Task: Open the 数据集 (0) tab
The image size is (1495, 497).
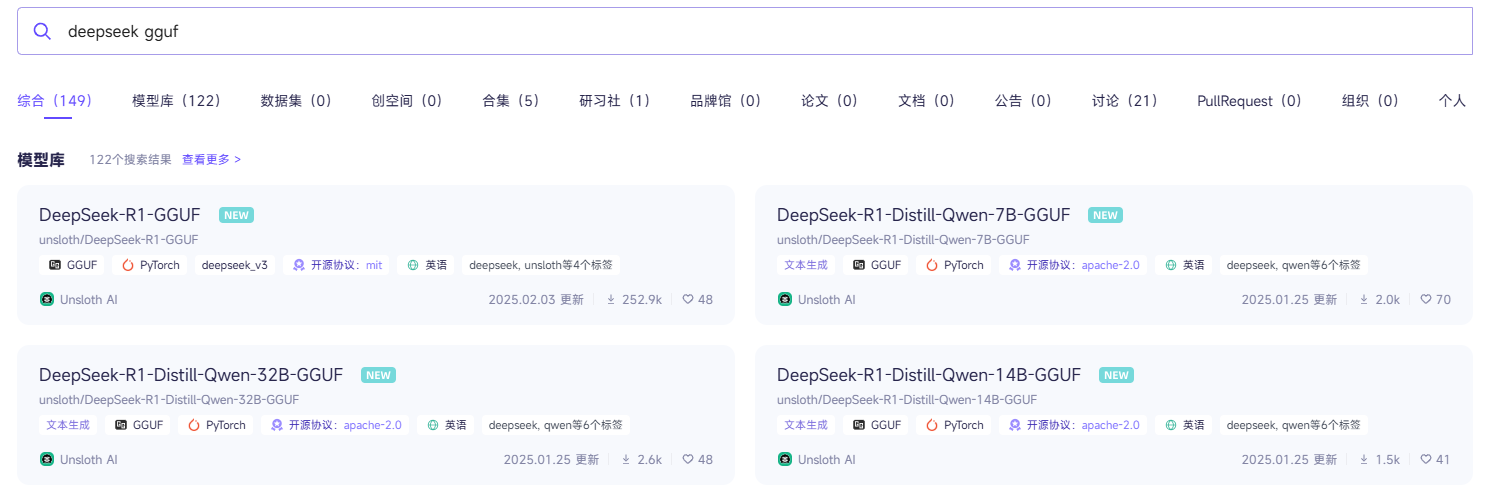Action: click(296, 101)
